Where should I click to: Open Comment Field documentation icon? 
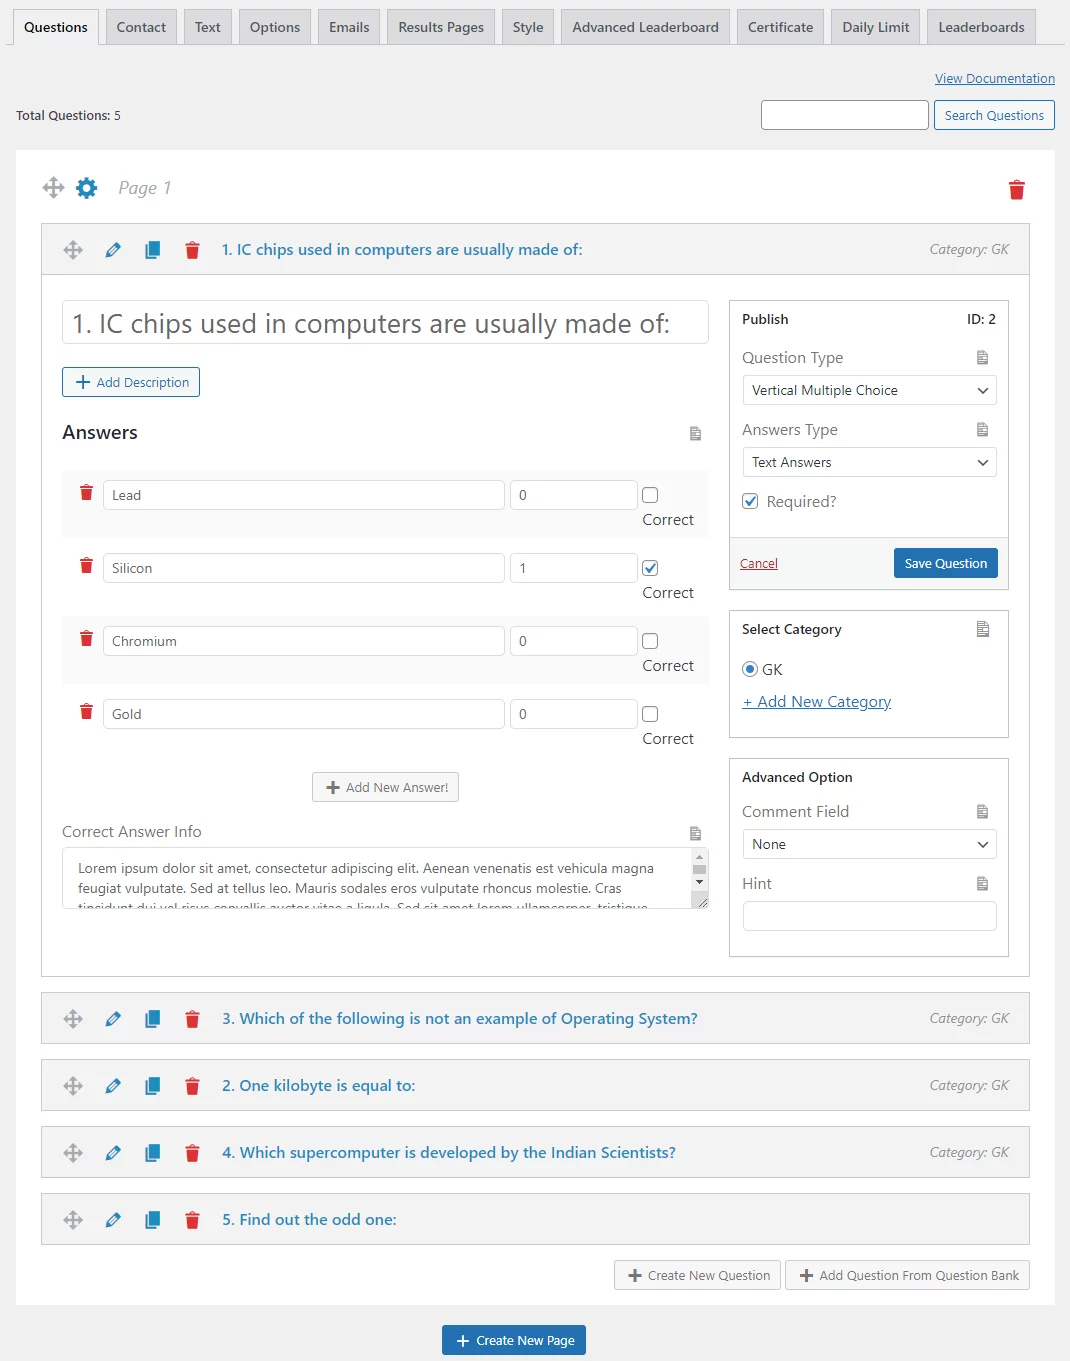tap(982, 812)
